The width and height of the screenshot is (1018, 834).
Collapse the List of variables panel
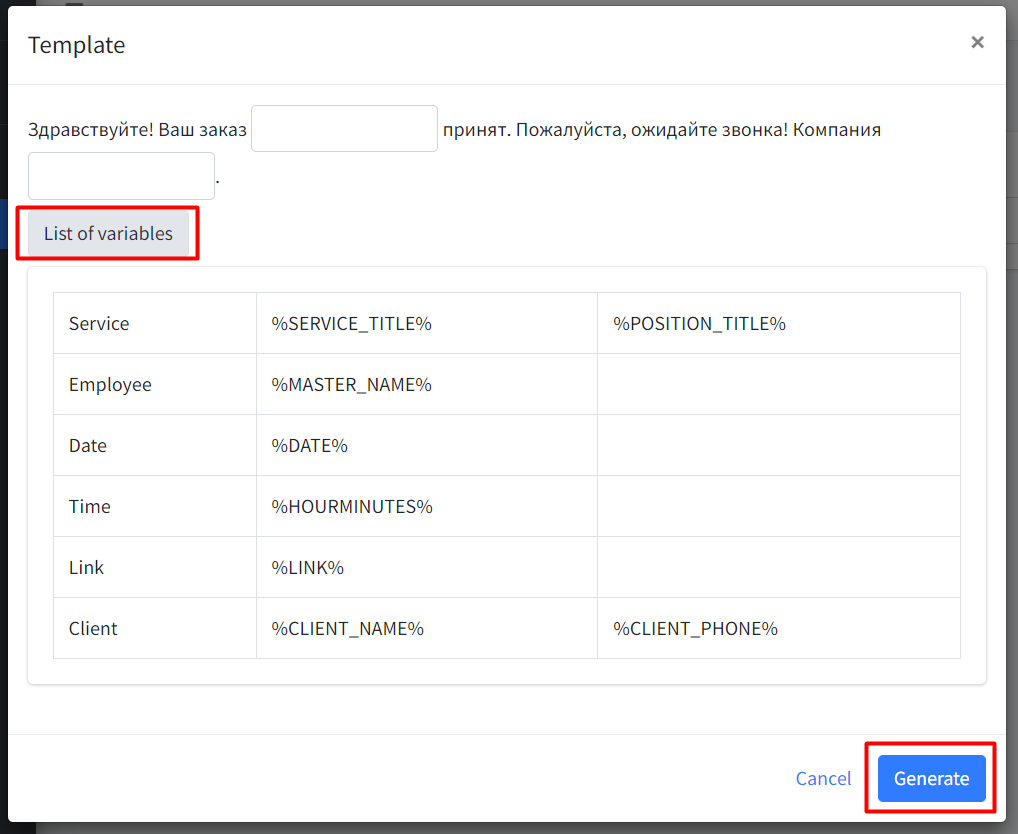(108, 234)
